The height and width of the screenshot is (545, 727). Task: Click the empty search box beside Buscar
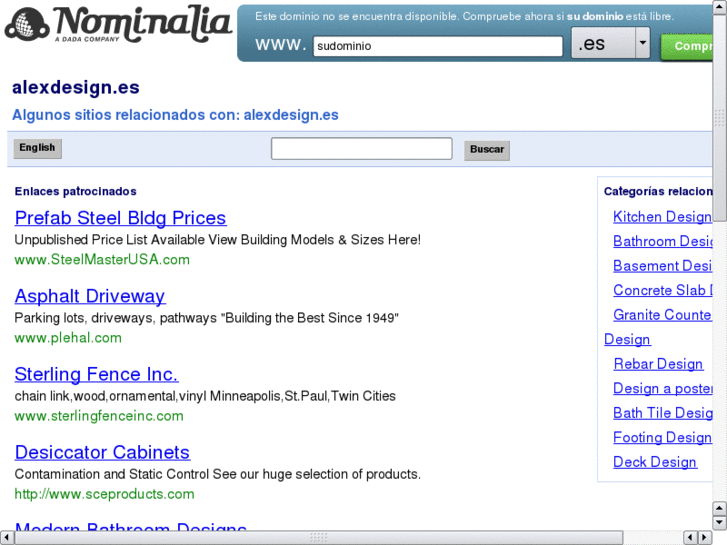362,148
